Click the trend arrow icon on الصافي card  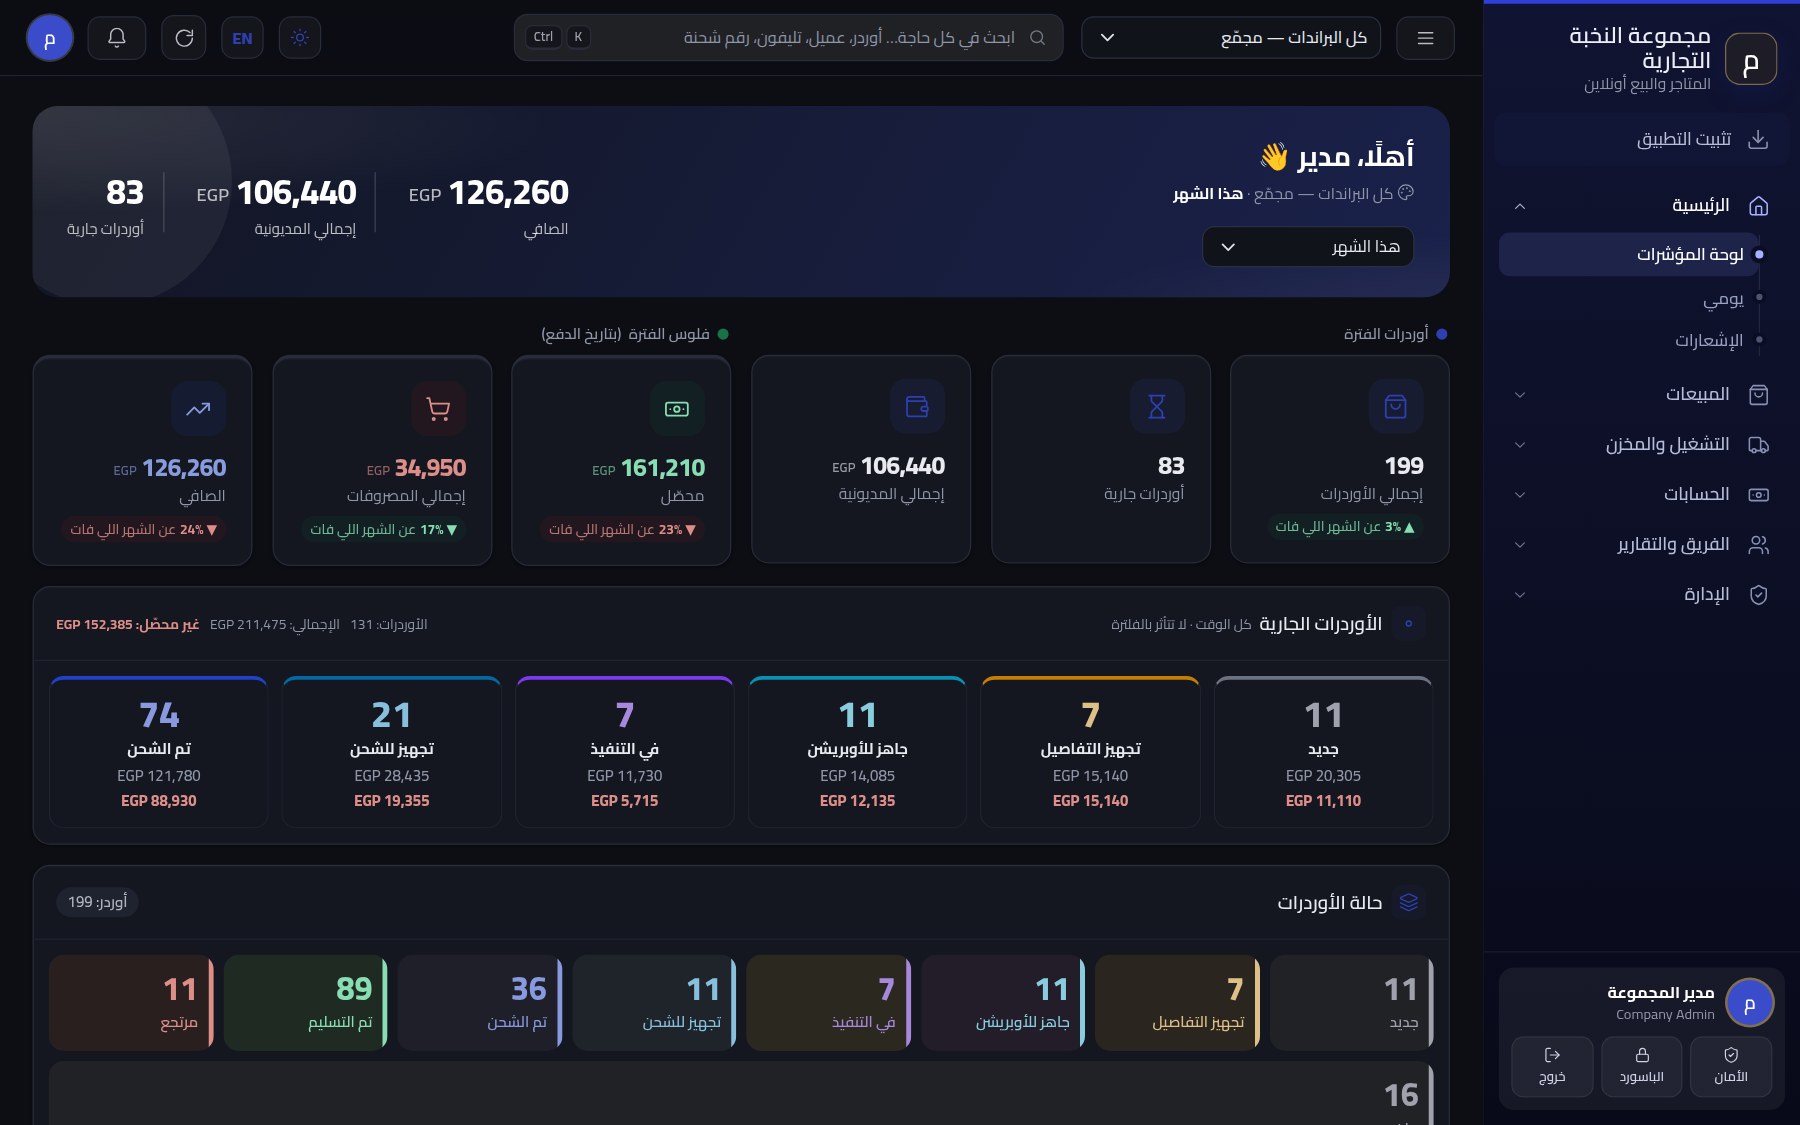(x=198, y=409)
